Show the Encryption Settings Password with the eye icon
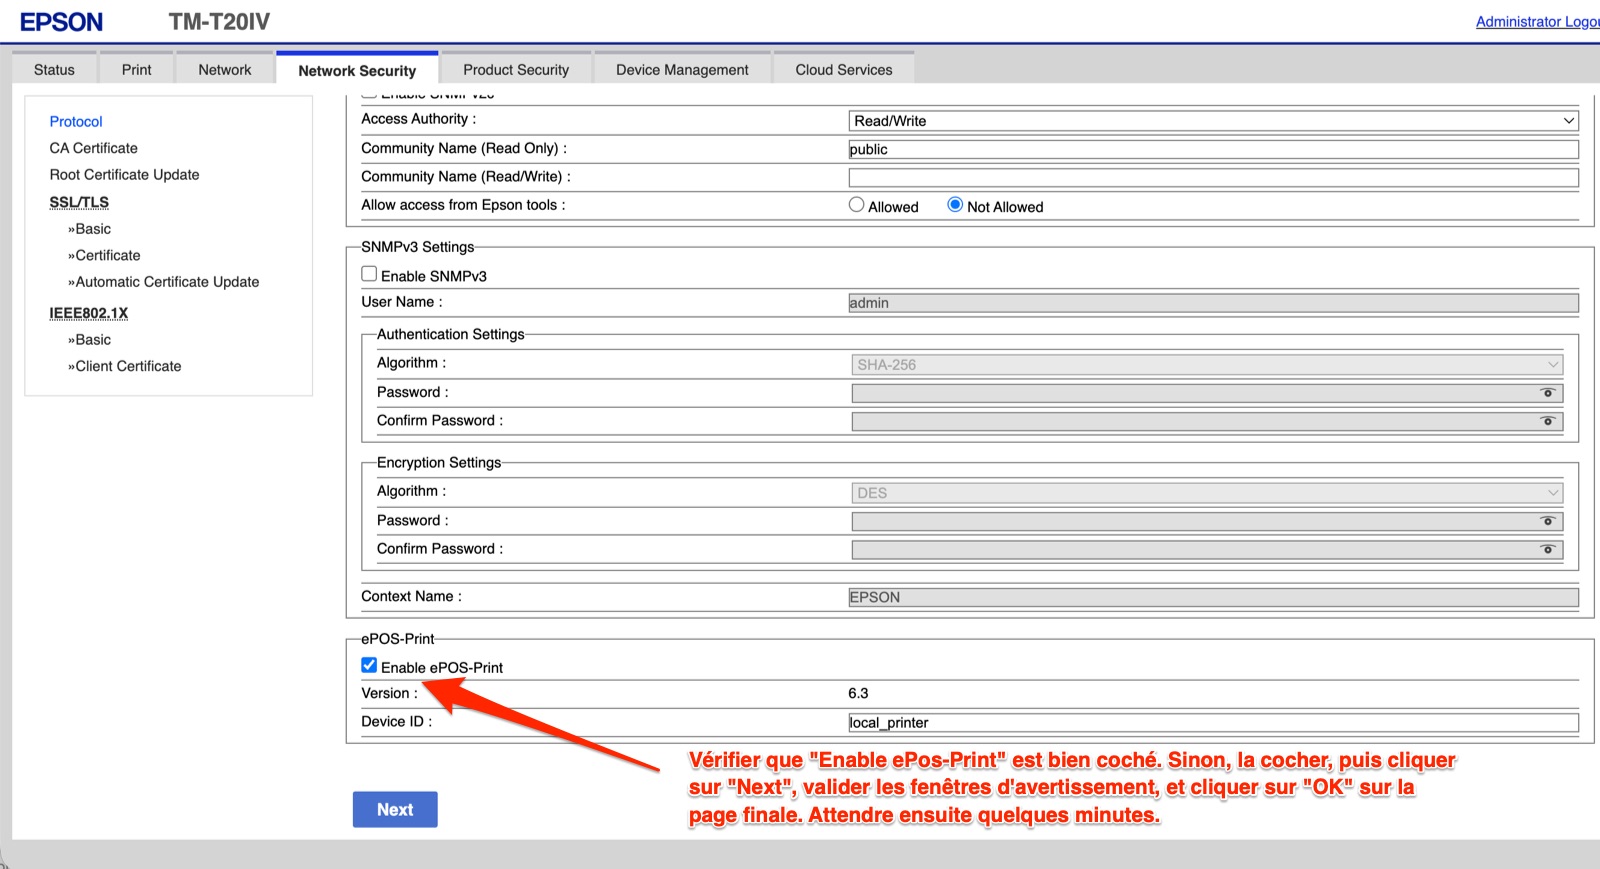The height and width of the screenshot is (869, 1600). click(x=1547, y=521)
